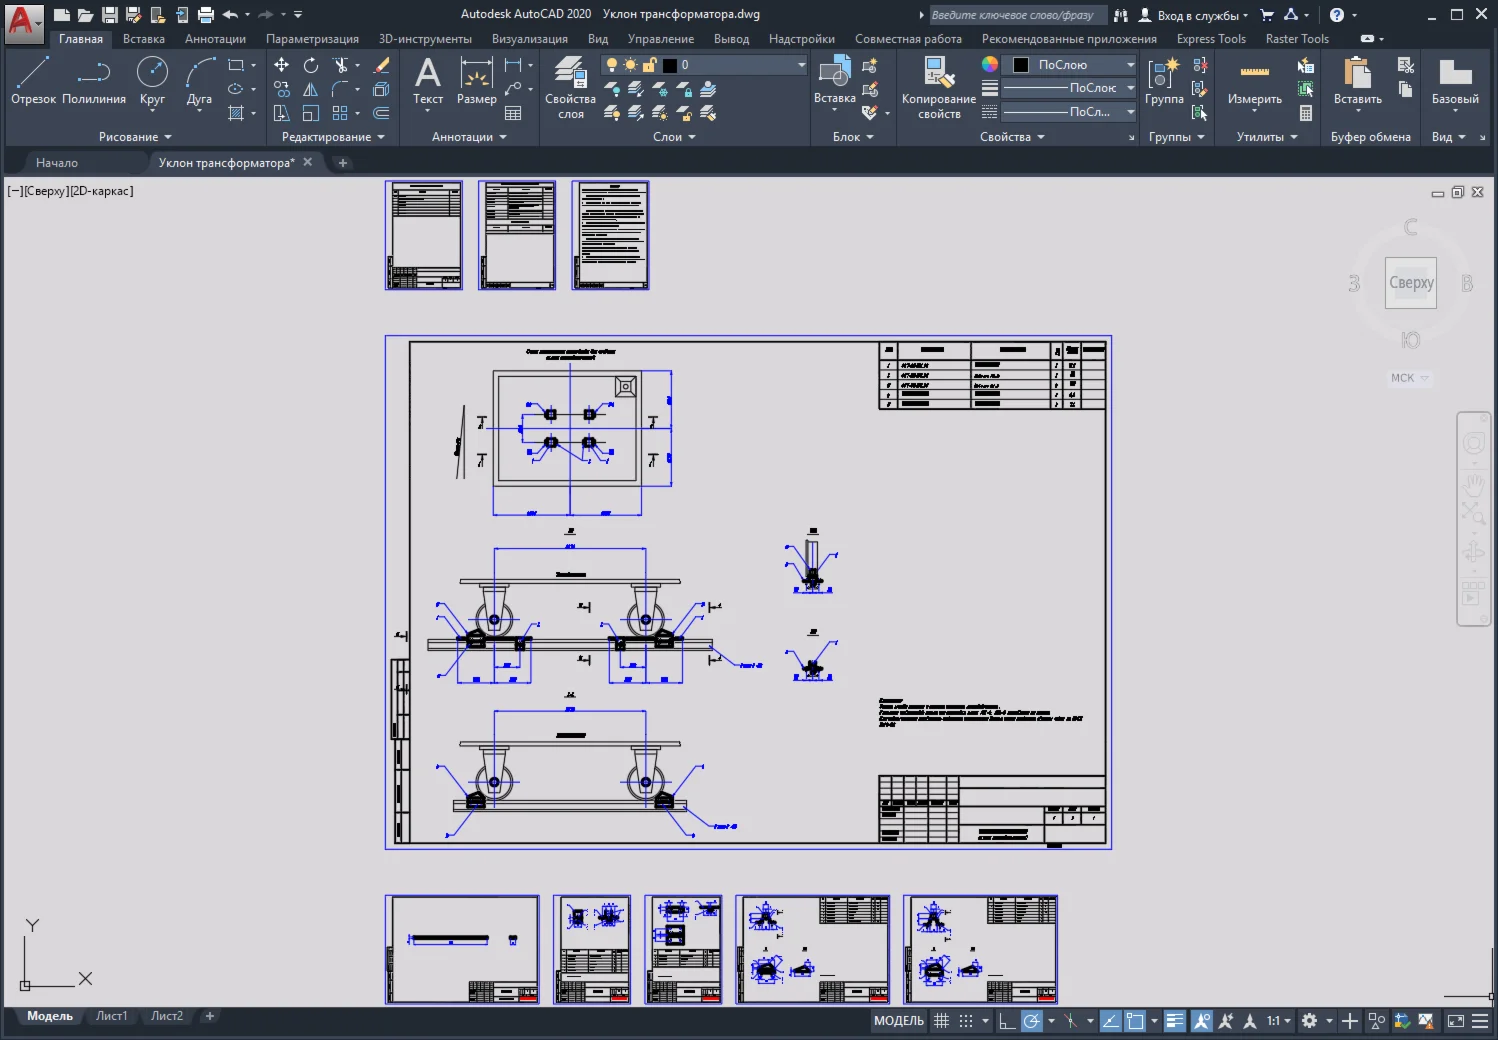This screenshot has width=1498, height=1040.
Task: Open the МСК coordinate system menu
Action: click(x=1410, y=378)
